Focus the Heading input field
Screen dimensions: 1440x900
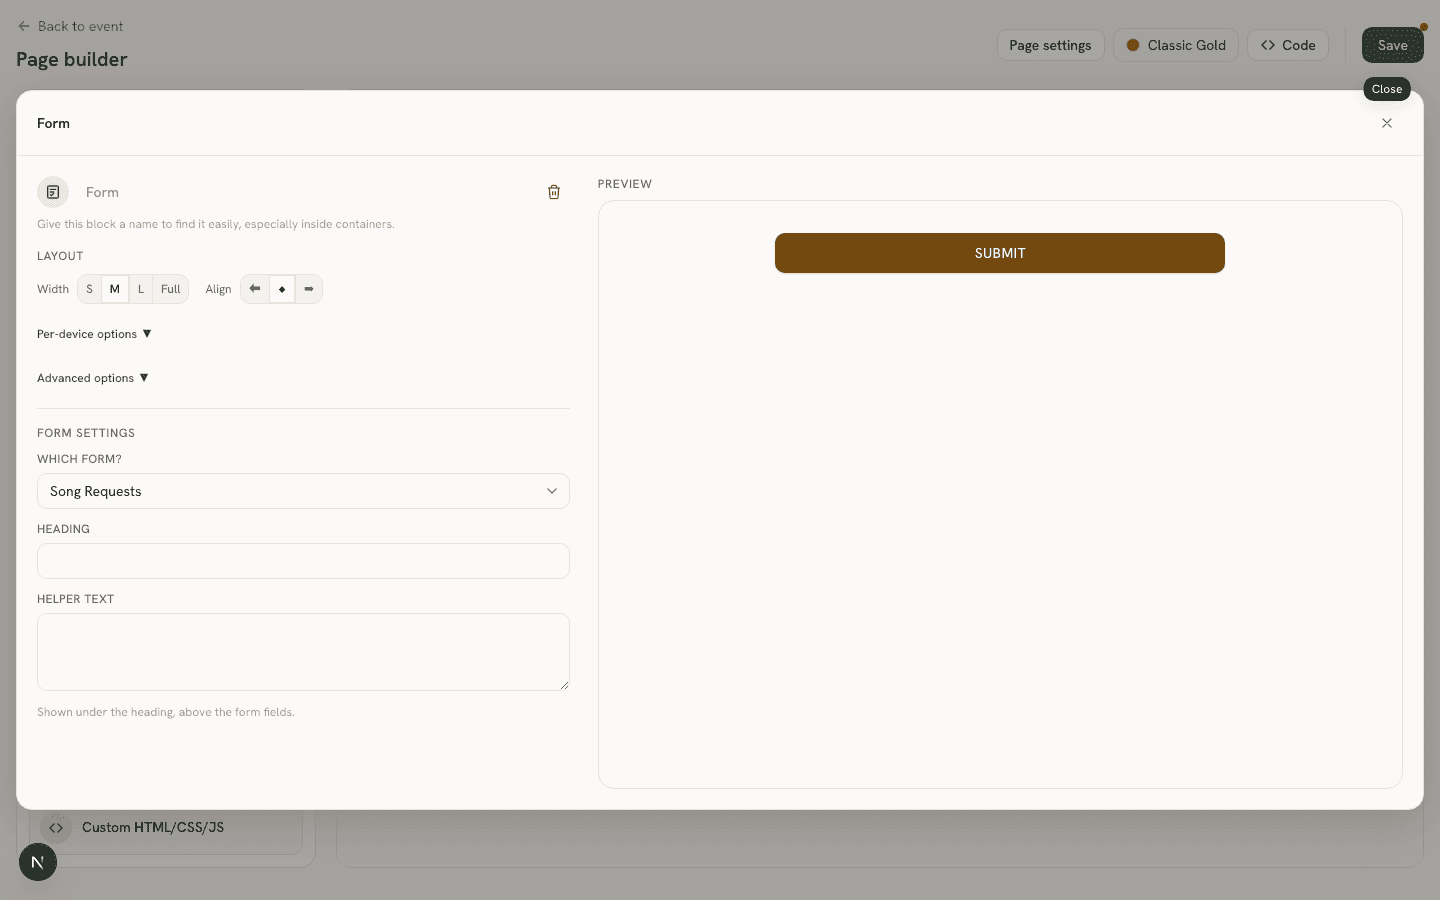coord(303,561)
